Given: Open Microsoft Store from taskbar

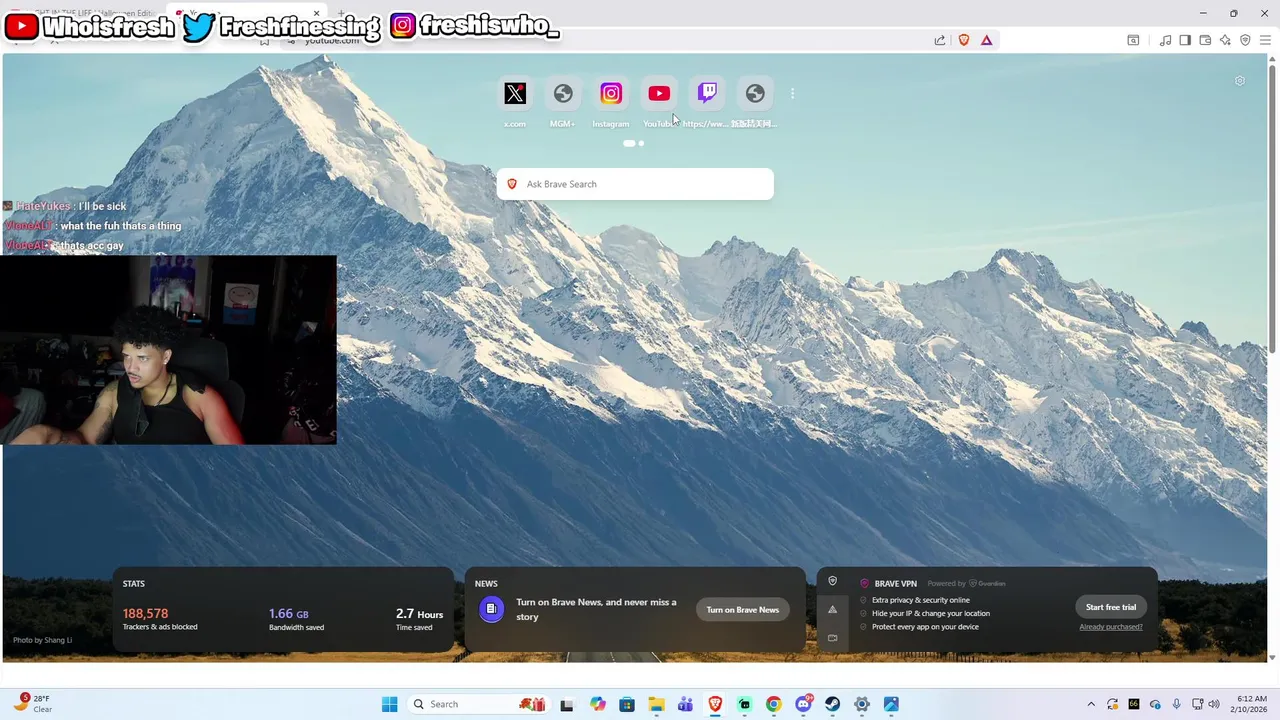Looking at the screenshot, I should (627, 704).
